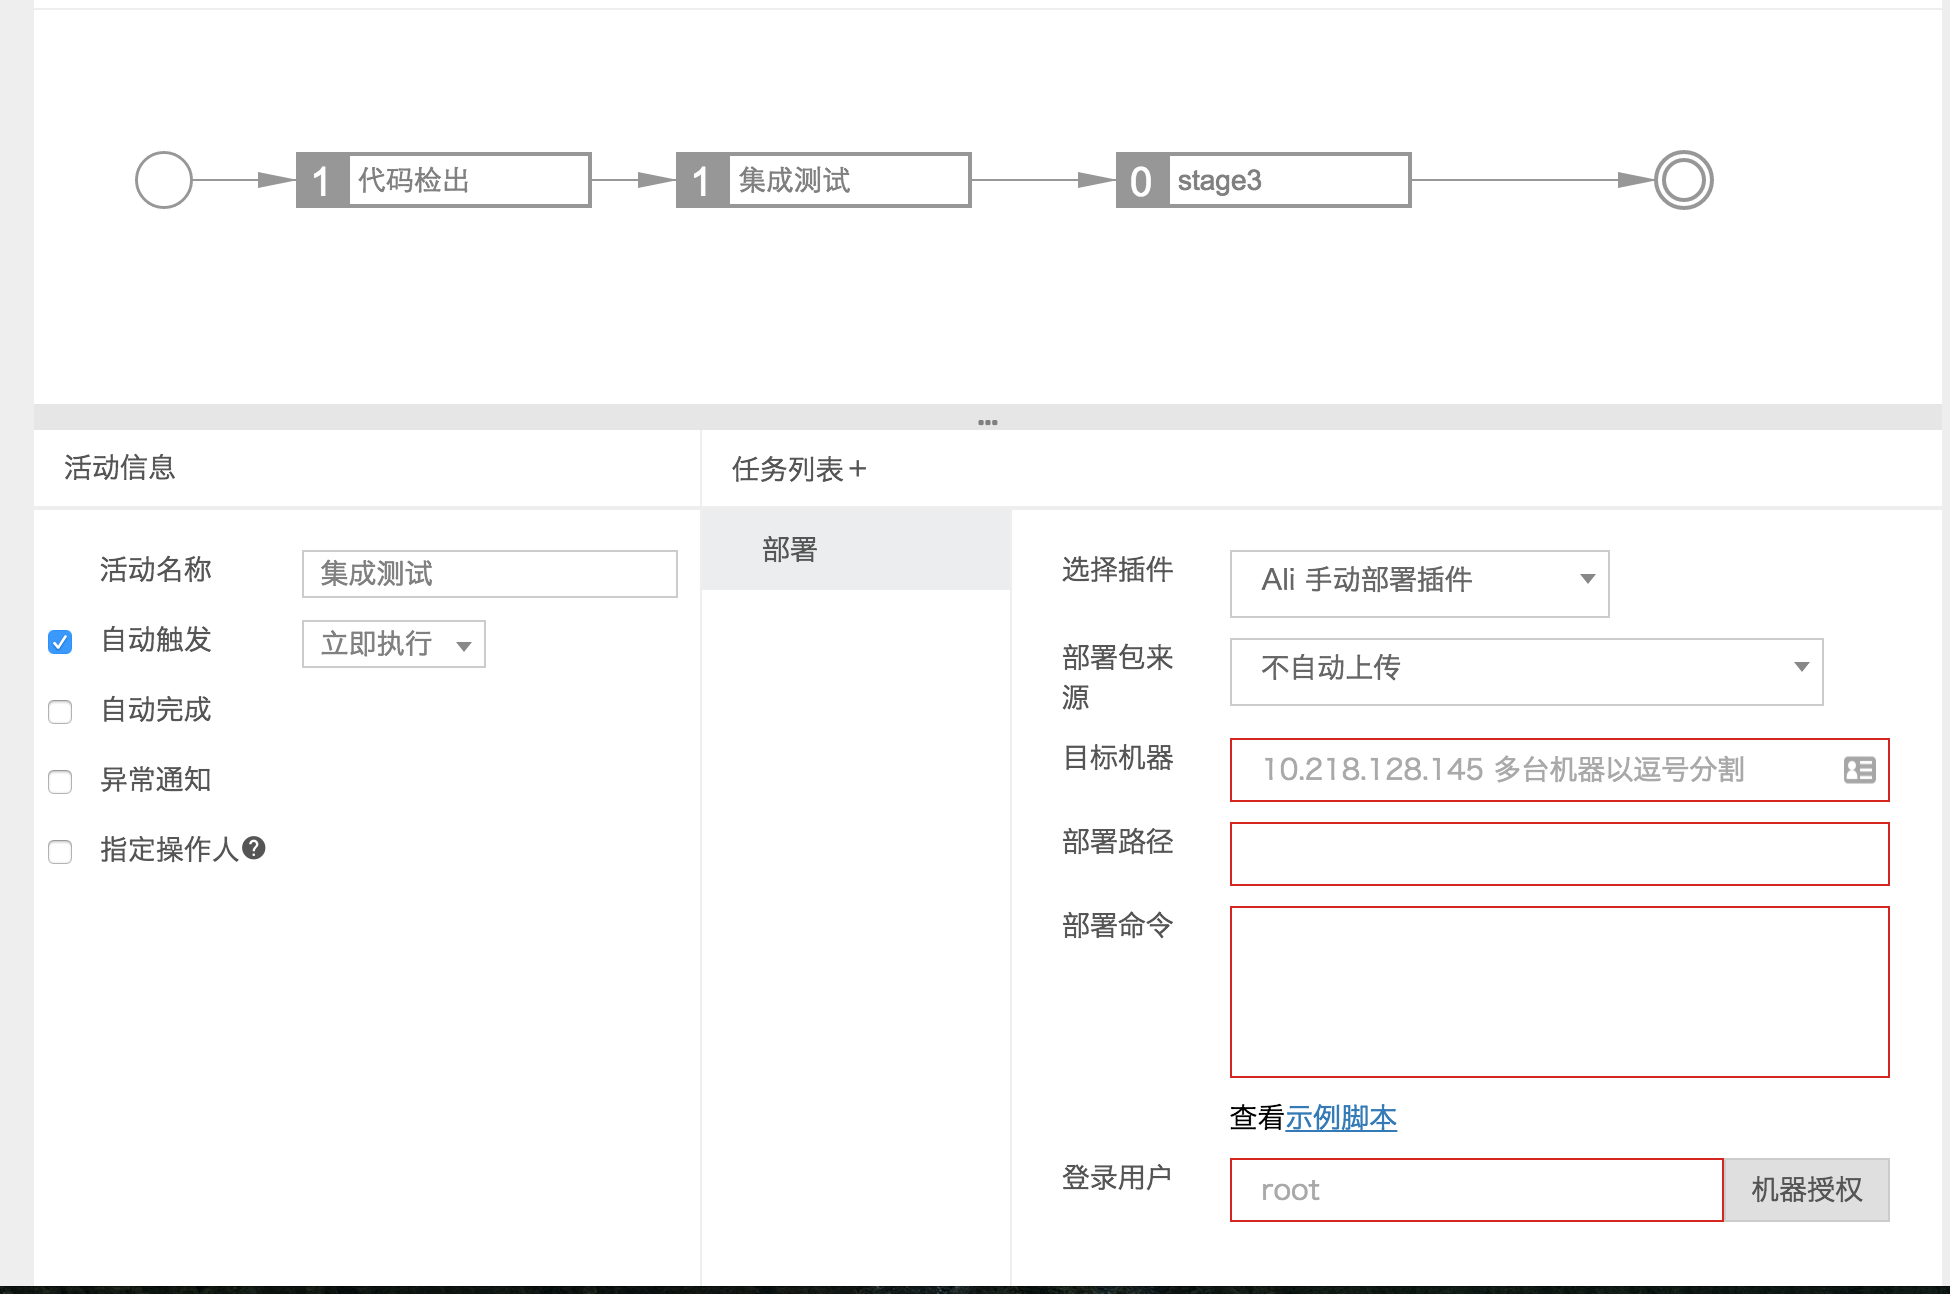Image resolution: width=1950 pixels, height=1294 pixels.
Task: Click the 机器授权 button
Action: 1806,1190
